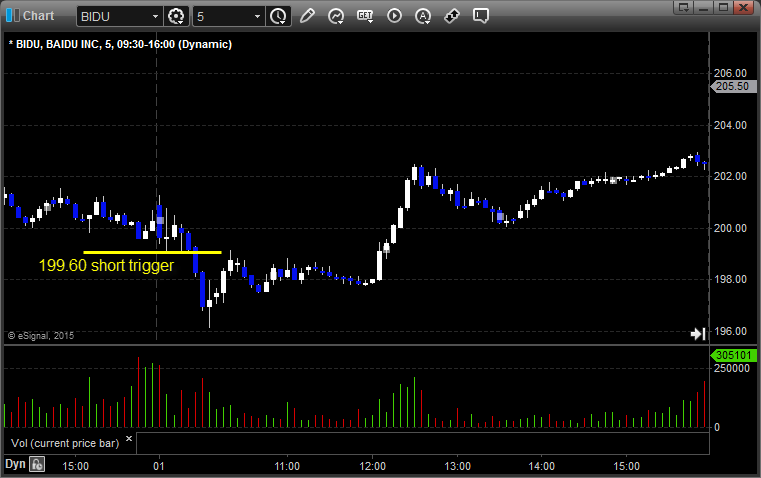Click the '199.60 short trigger' annotation text
The height and width of the screenshot is (478, 761).
point(106,265)
